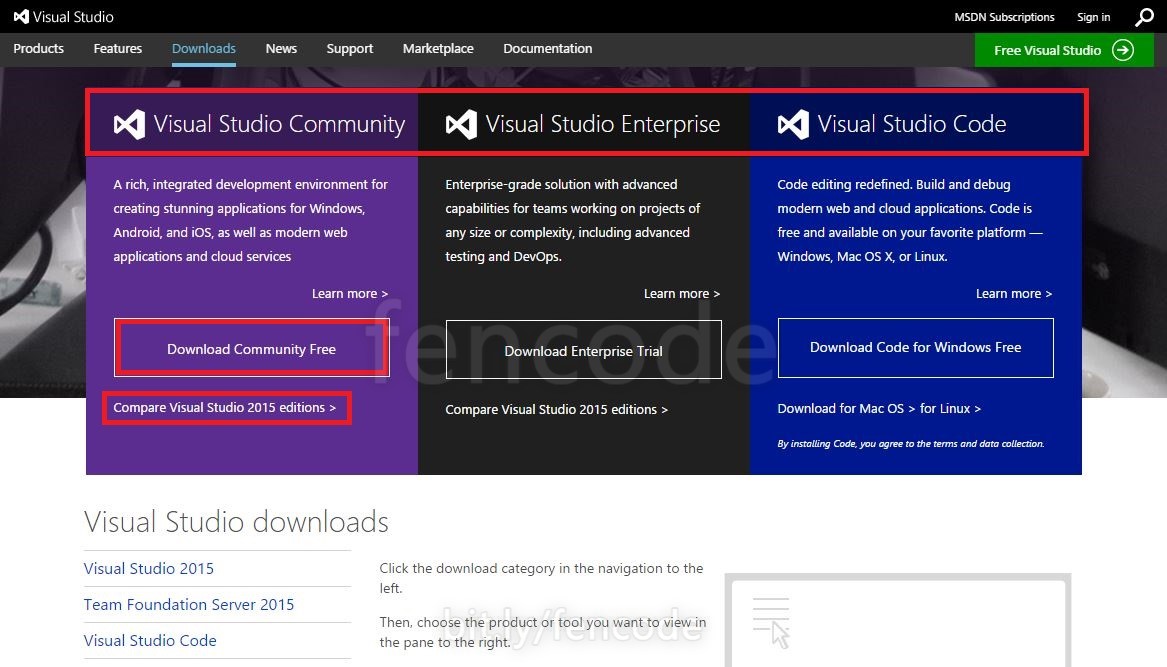This screenshot has width=1167, height=667.
Task: Open the Products menu
Action: 39,48
